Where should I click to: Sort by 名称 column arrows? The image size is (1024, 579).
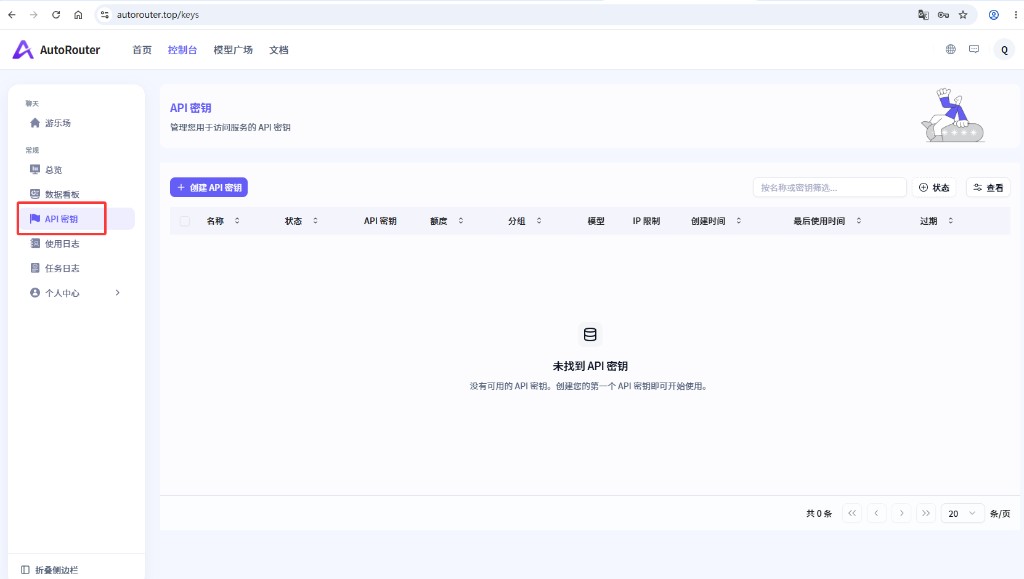[237, 221]
